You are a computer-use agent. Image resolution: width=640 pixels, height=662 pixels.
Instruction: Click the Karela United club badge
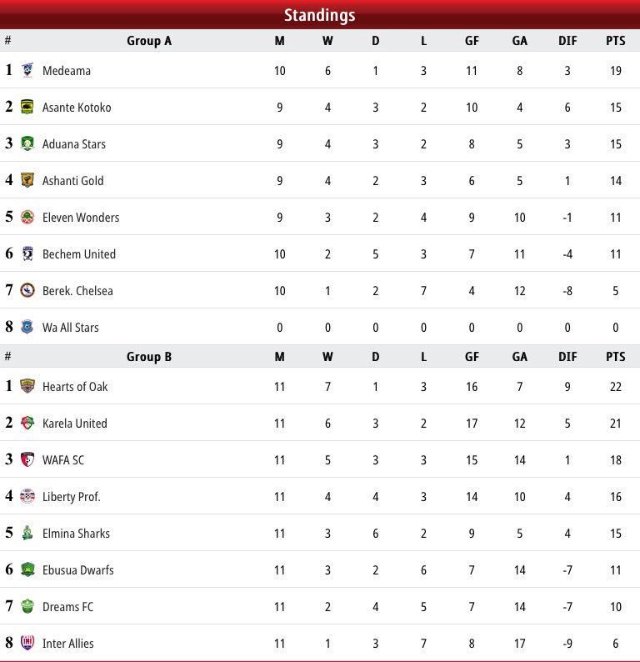27,423
